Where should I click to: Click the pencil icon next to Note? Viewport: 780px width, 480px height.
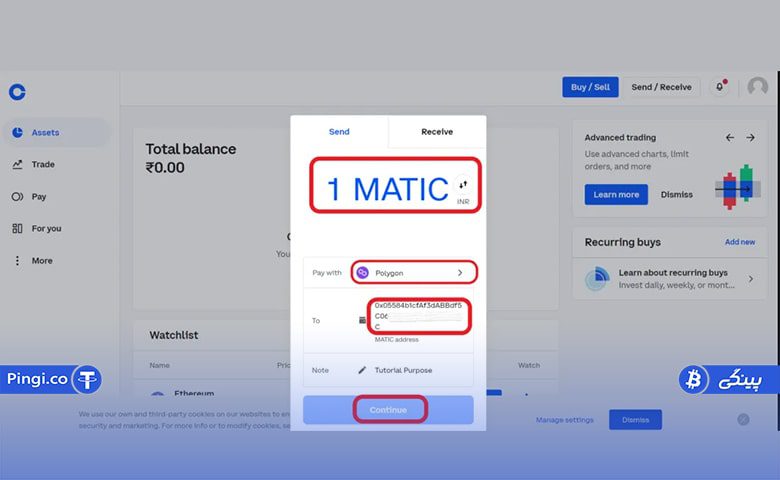click(362, 370)
